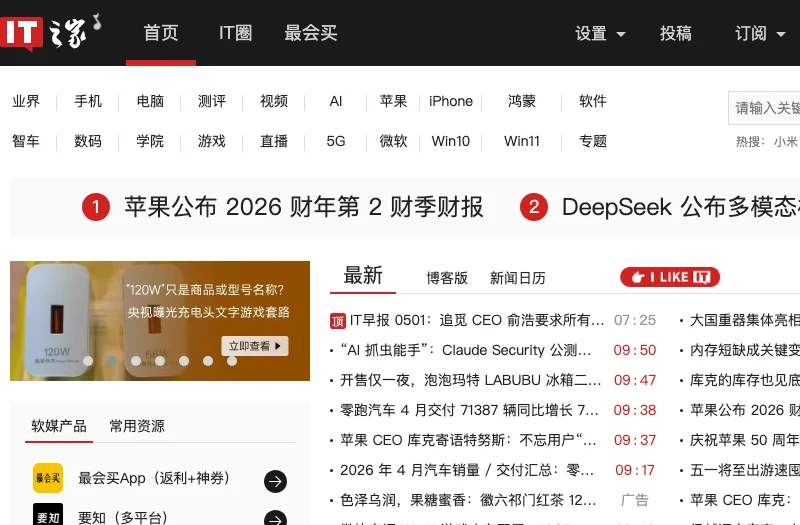
Task: Open the 鸿蒙 category
Action: pyautogui.click(x=521, y=101)
